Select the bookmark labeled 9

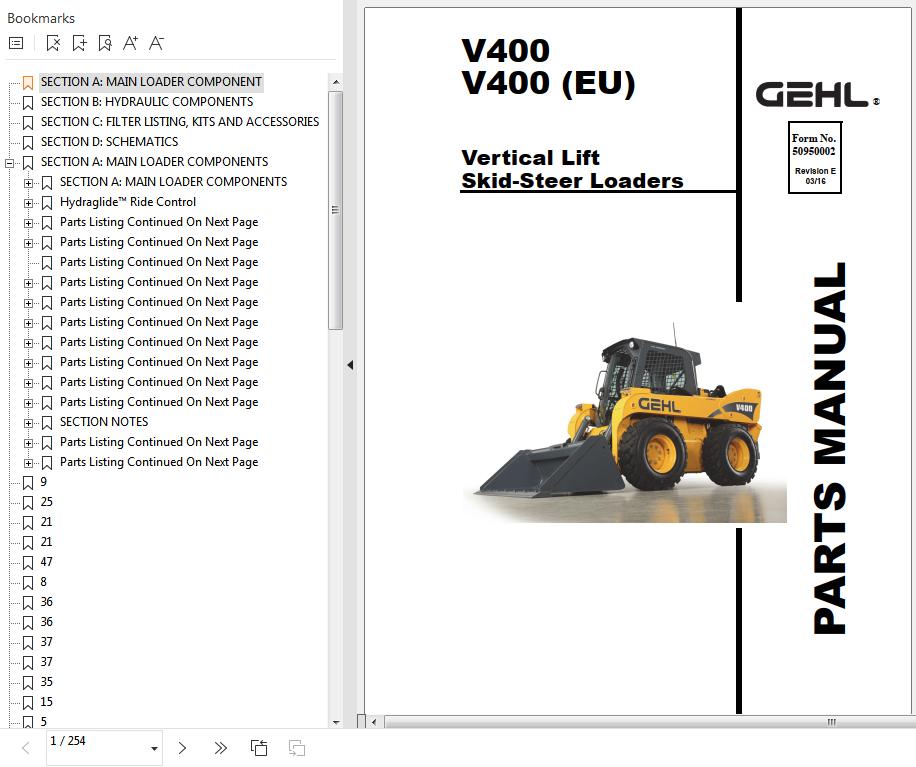(x=43, y=482)
